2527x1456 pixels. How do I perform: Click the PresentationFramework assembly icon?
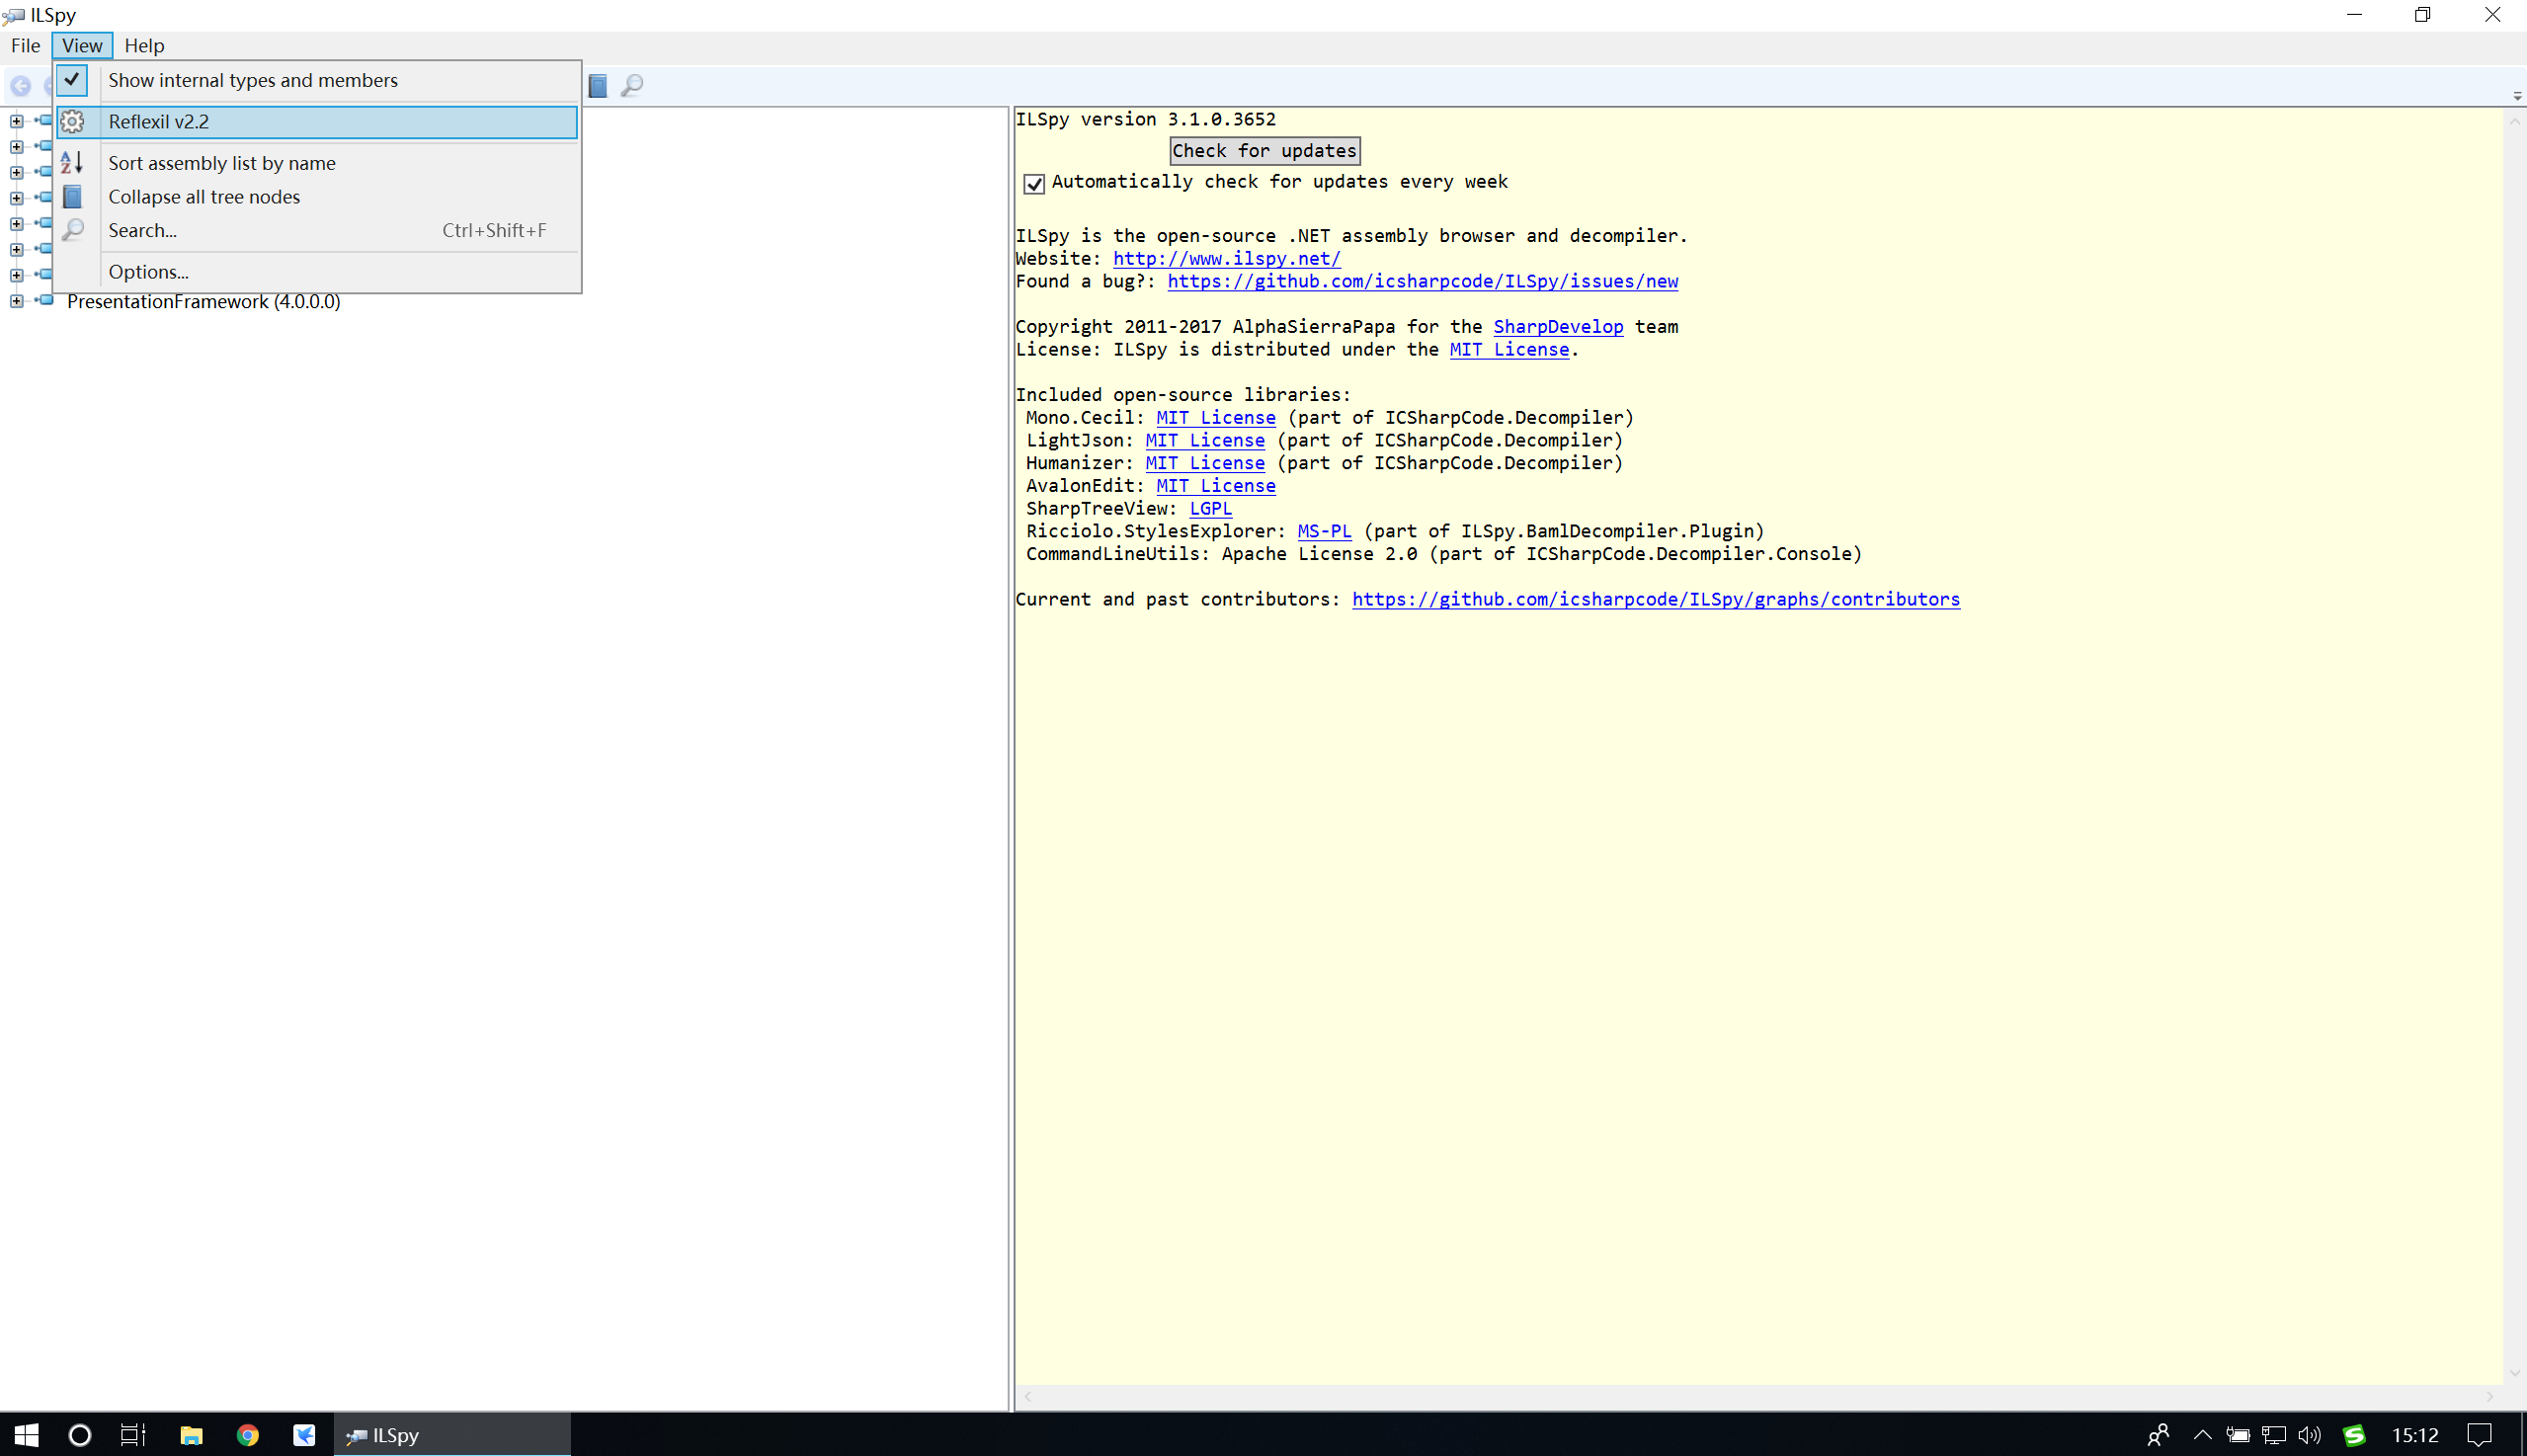[x=45, y=300]
